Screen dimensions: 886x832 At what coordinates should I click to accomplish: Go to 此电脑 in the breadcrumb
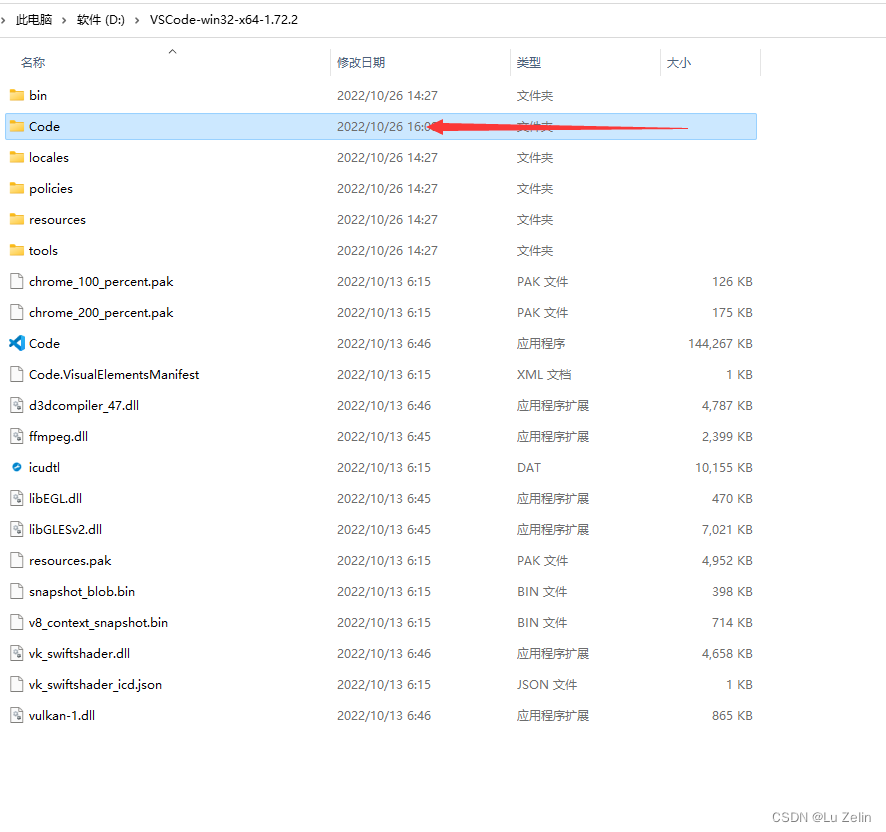pyautogui.click(x=34, y=20)
